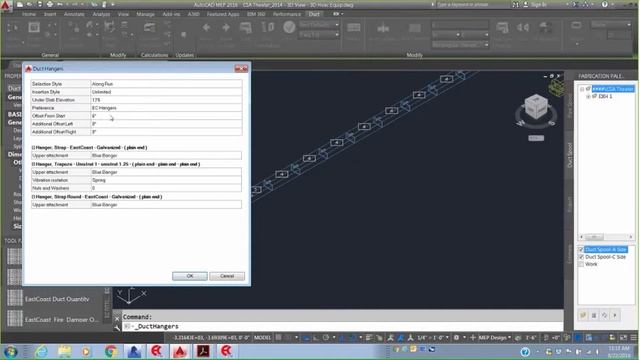The height and width of the screenshot is (360, 640).
Task: Toggle the Work checkbox
Action: pyautogui.click(x=581, y=264)
